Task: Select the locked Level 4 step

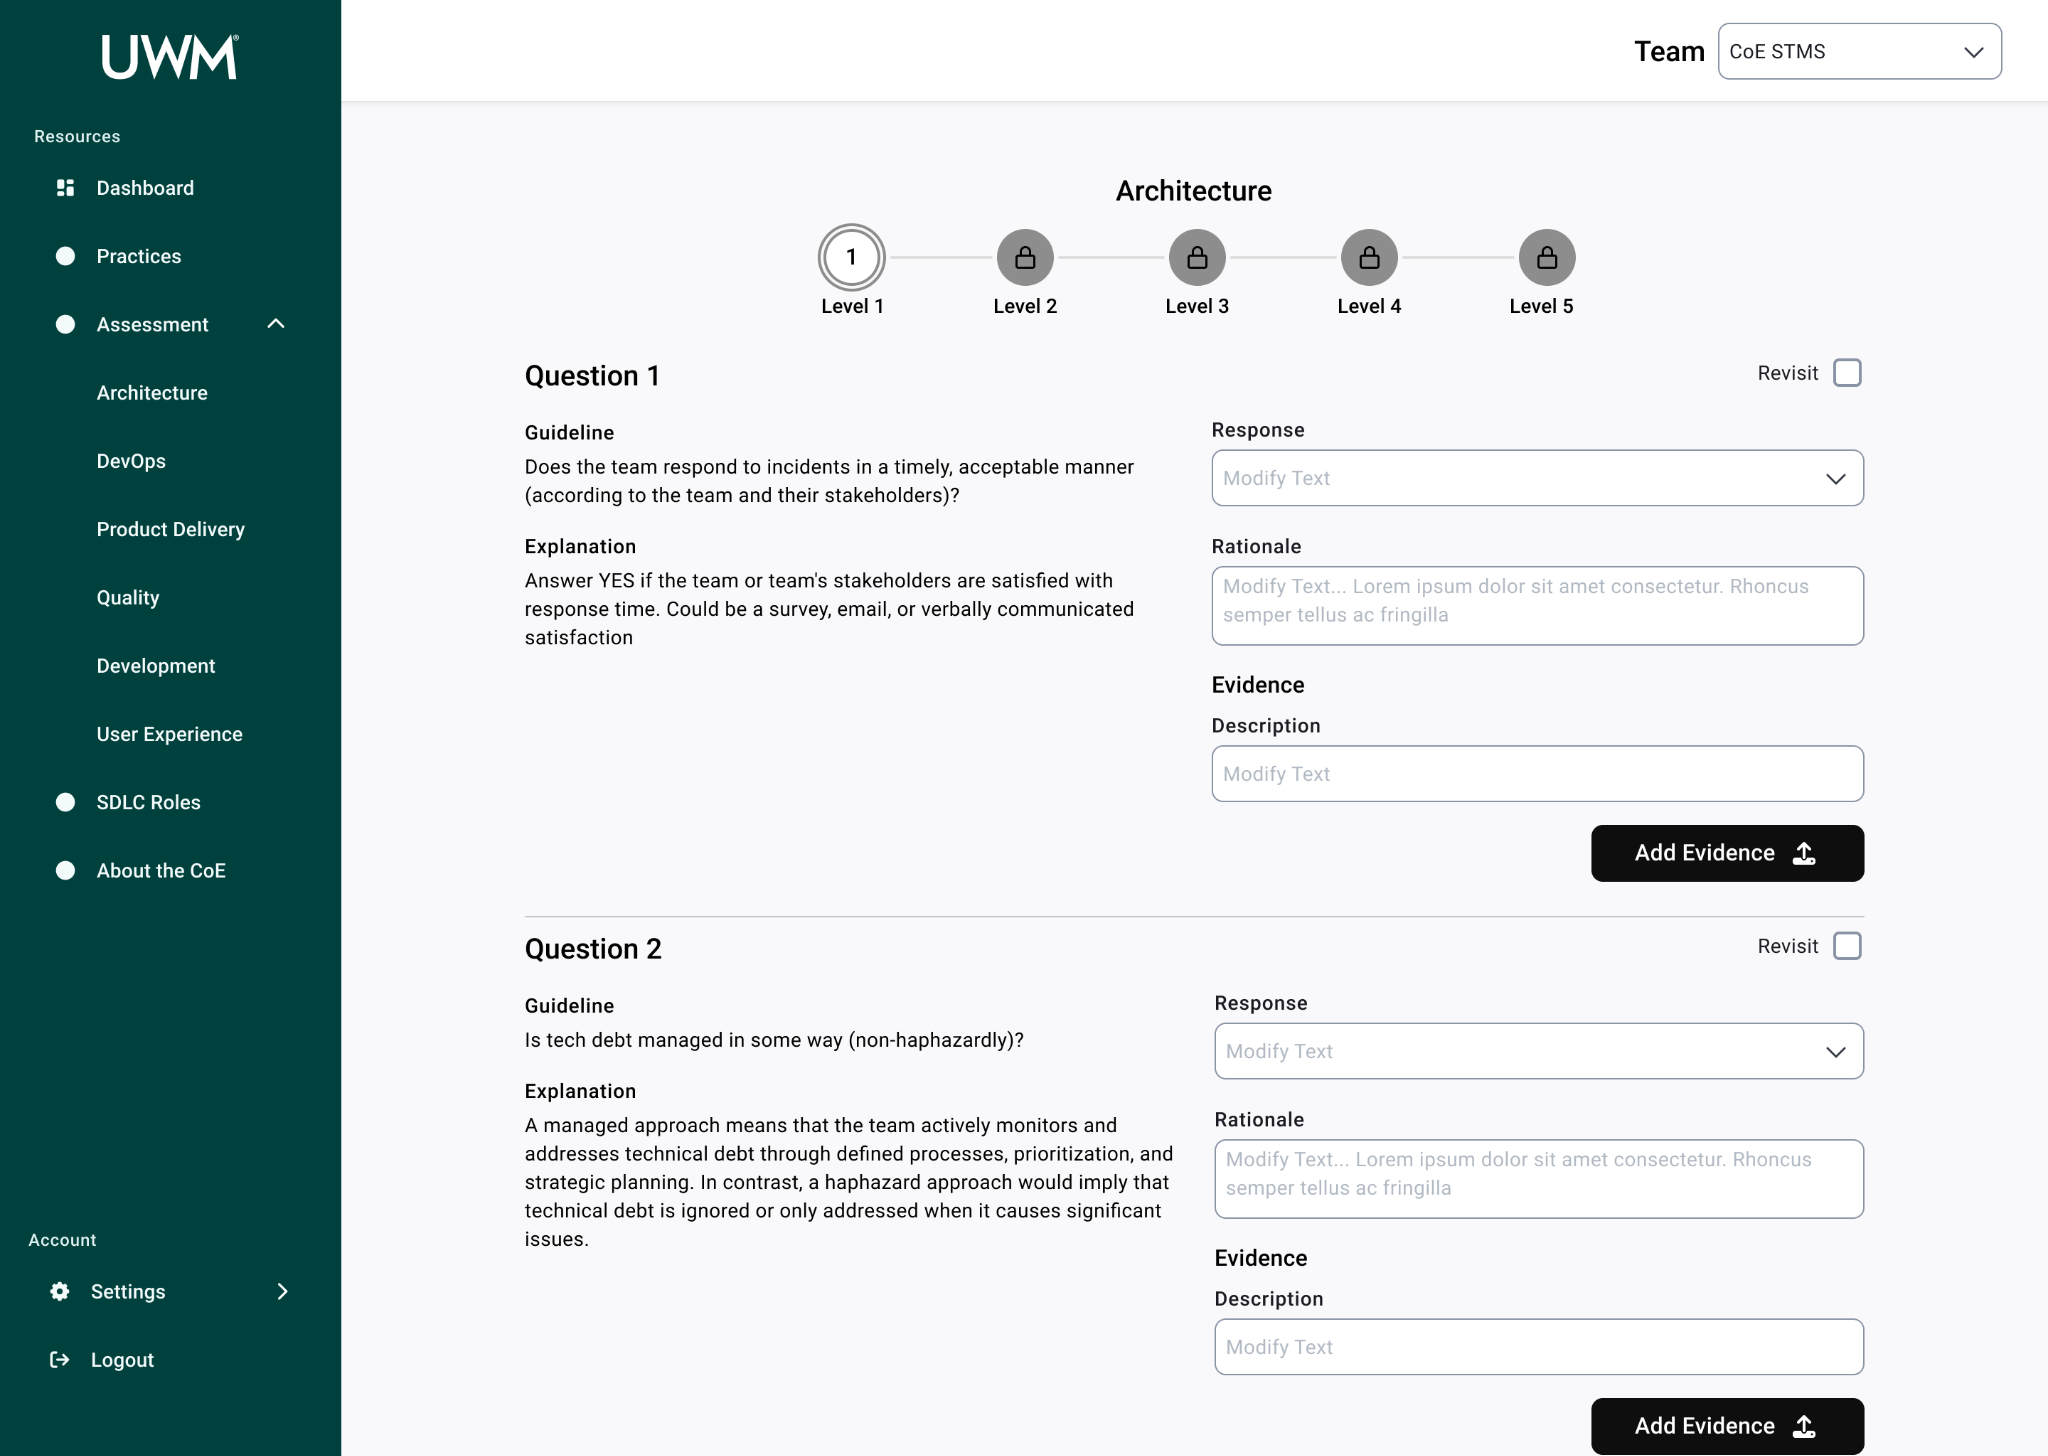Action: (1369, 258)
